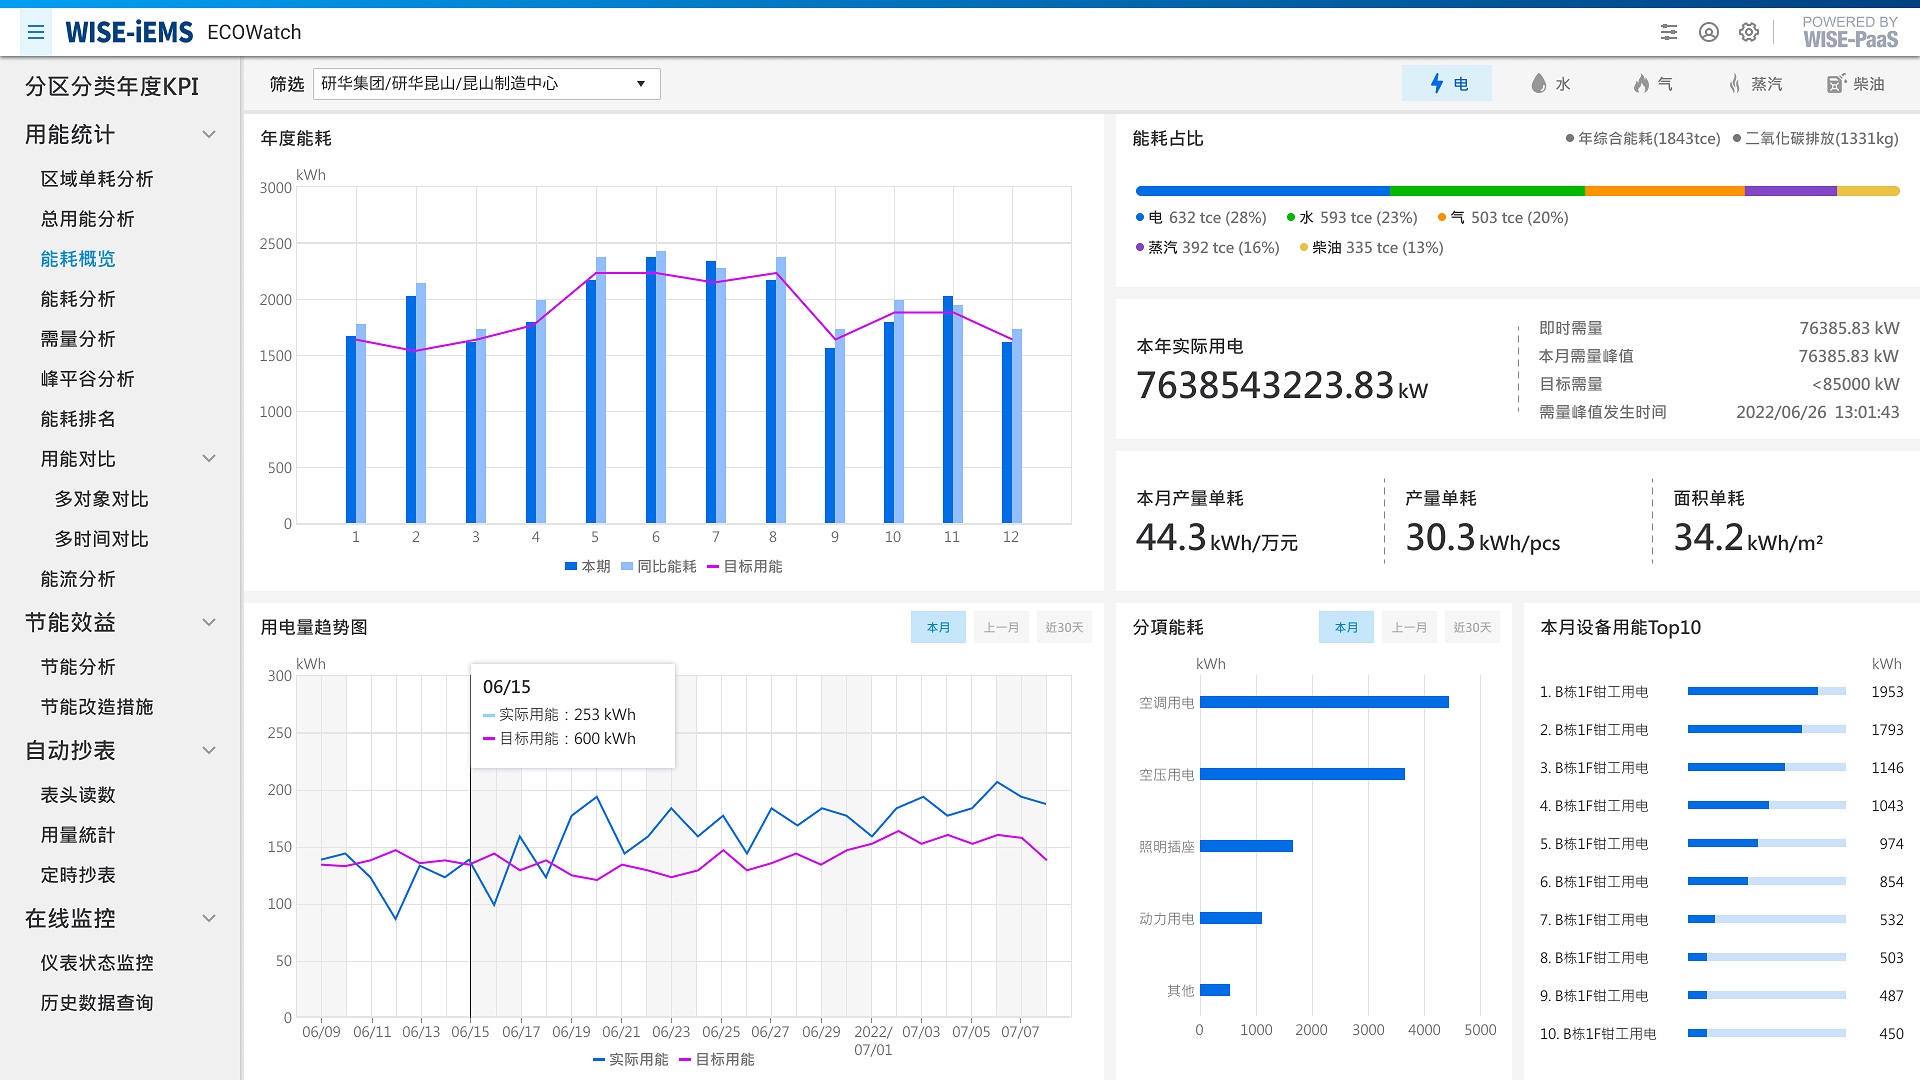Open 能流分析 menu item

[x=78, y=579]
